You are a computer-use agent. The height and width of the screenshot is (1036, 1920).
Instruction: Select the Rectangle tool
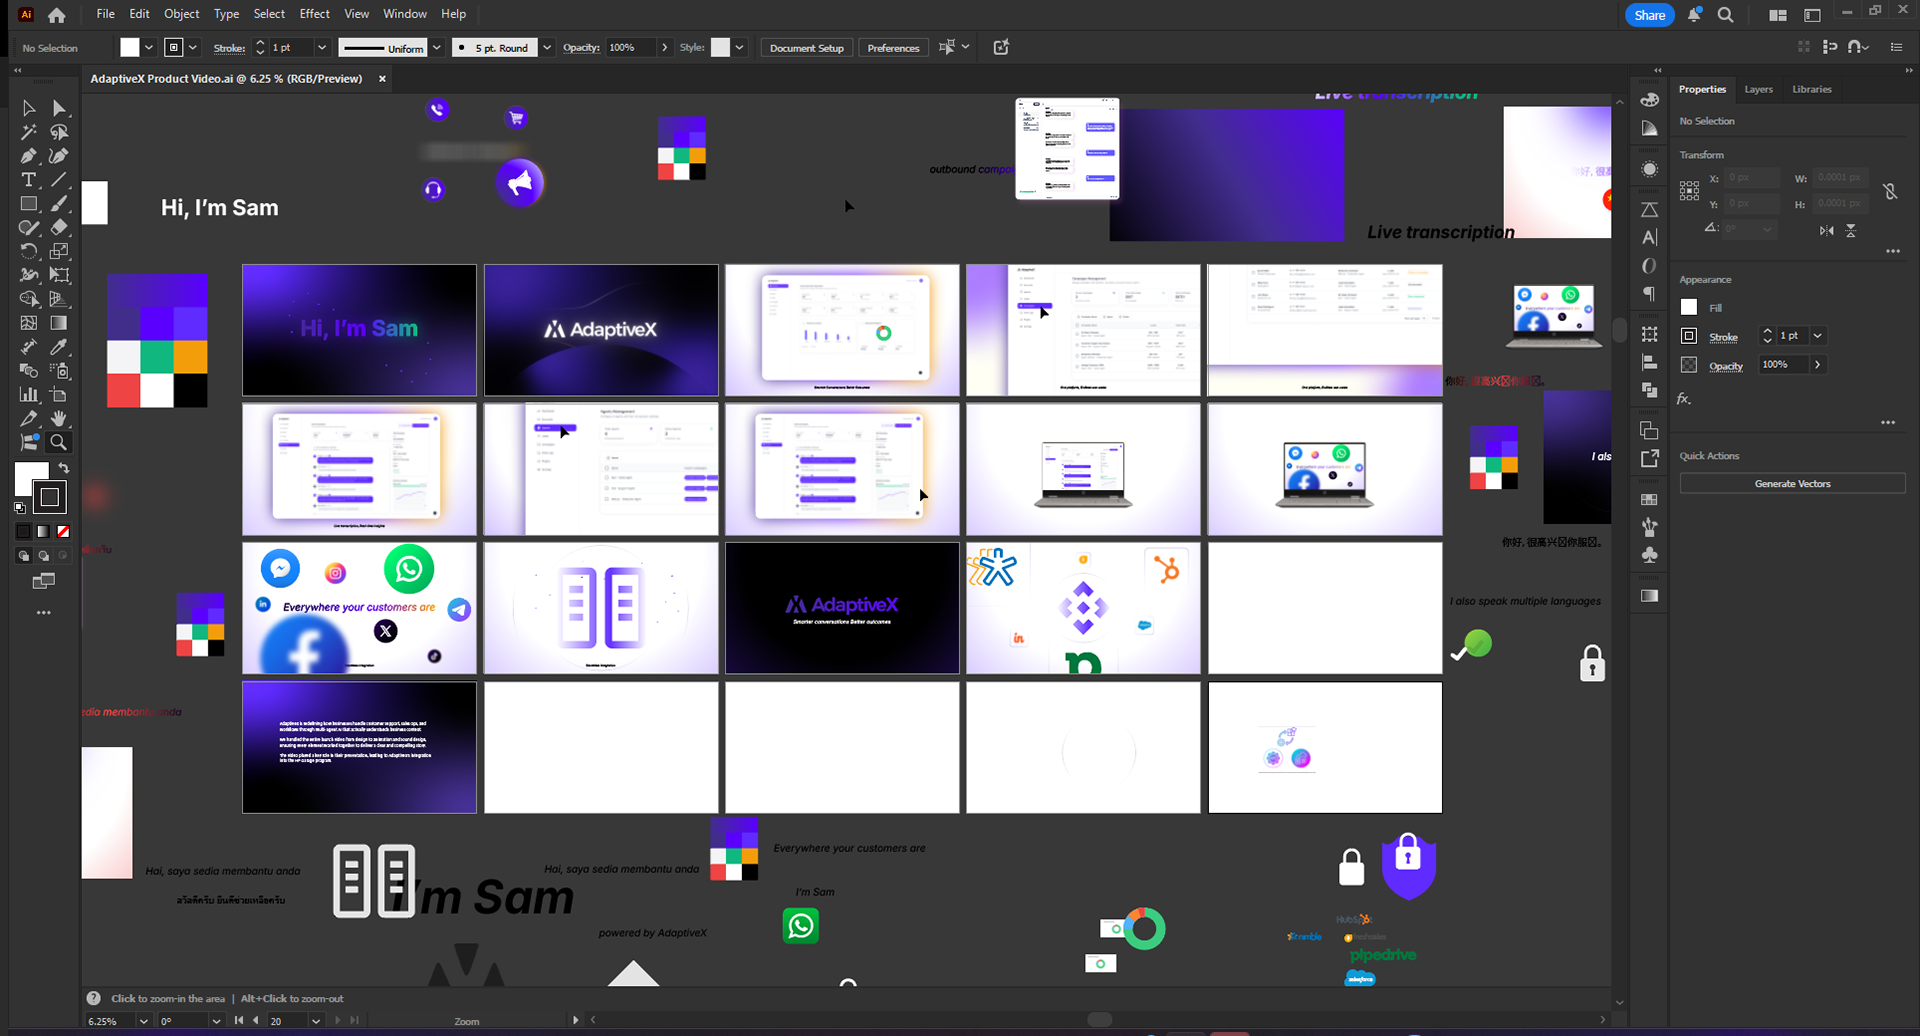coord(28,204)
